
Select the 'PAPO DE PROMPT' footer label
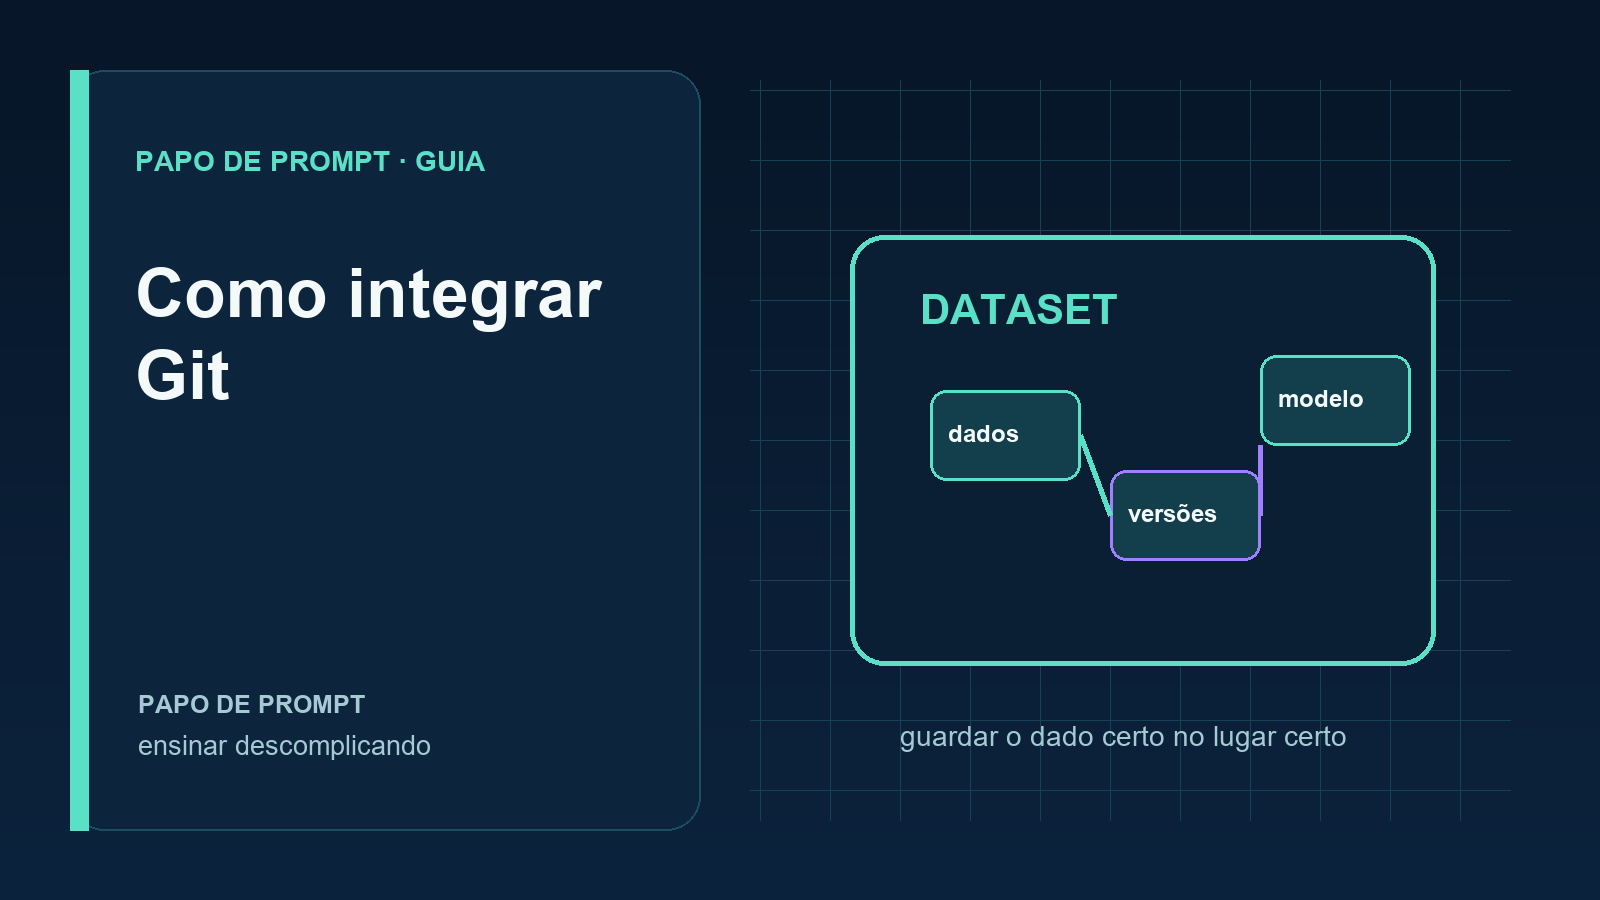coord(251,704)
